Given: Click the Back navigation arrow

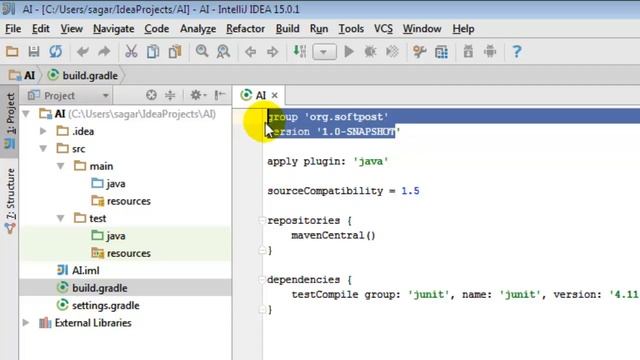Looking at the screenshot, I should point(251,52).
